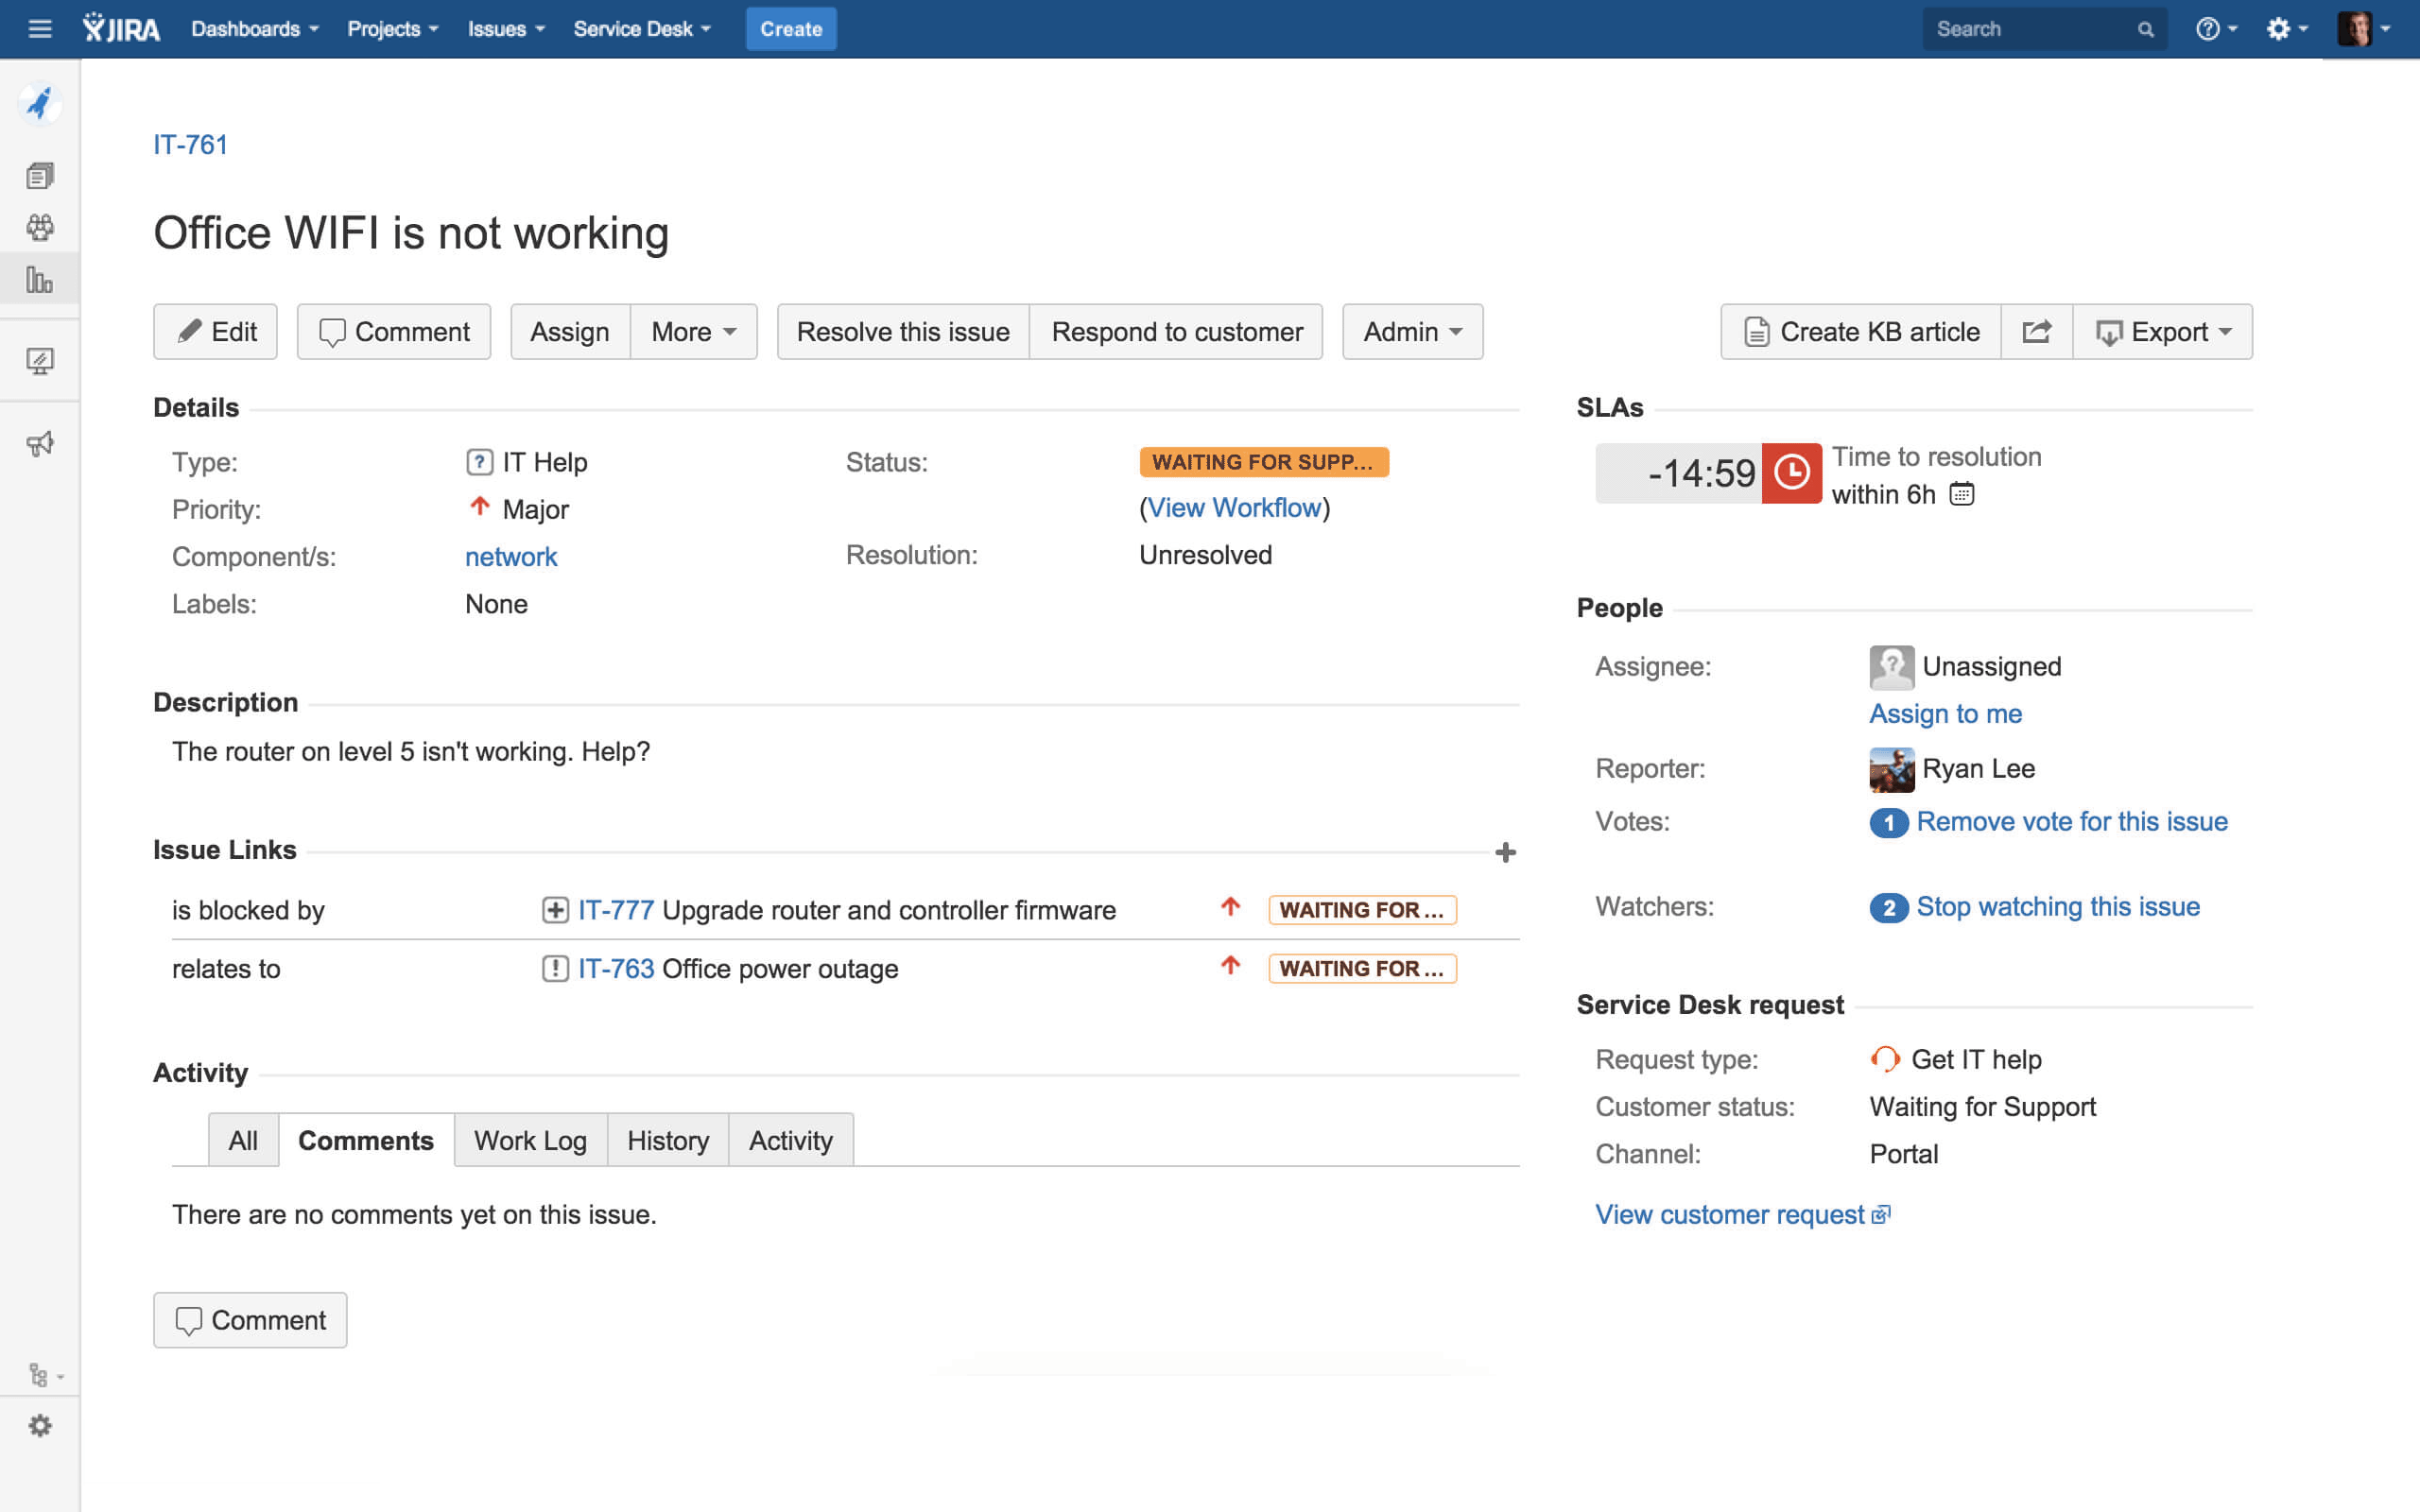Open project settings via the gear icon
2420x1512 pixels.
click(40, 1426)
